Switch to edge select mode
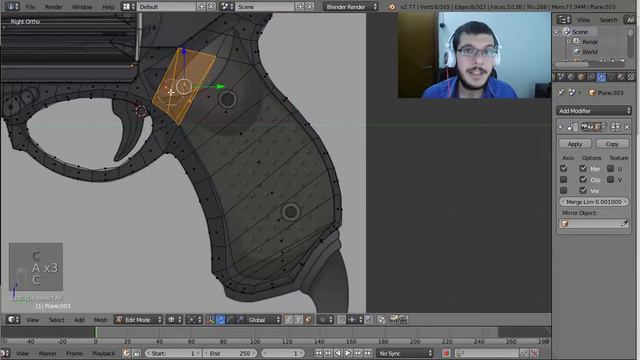Image resolution: width=640 pixels, height=360 pixels. click(x=299, y=320)
